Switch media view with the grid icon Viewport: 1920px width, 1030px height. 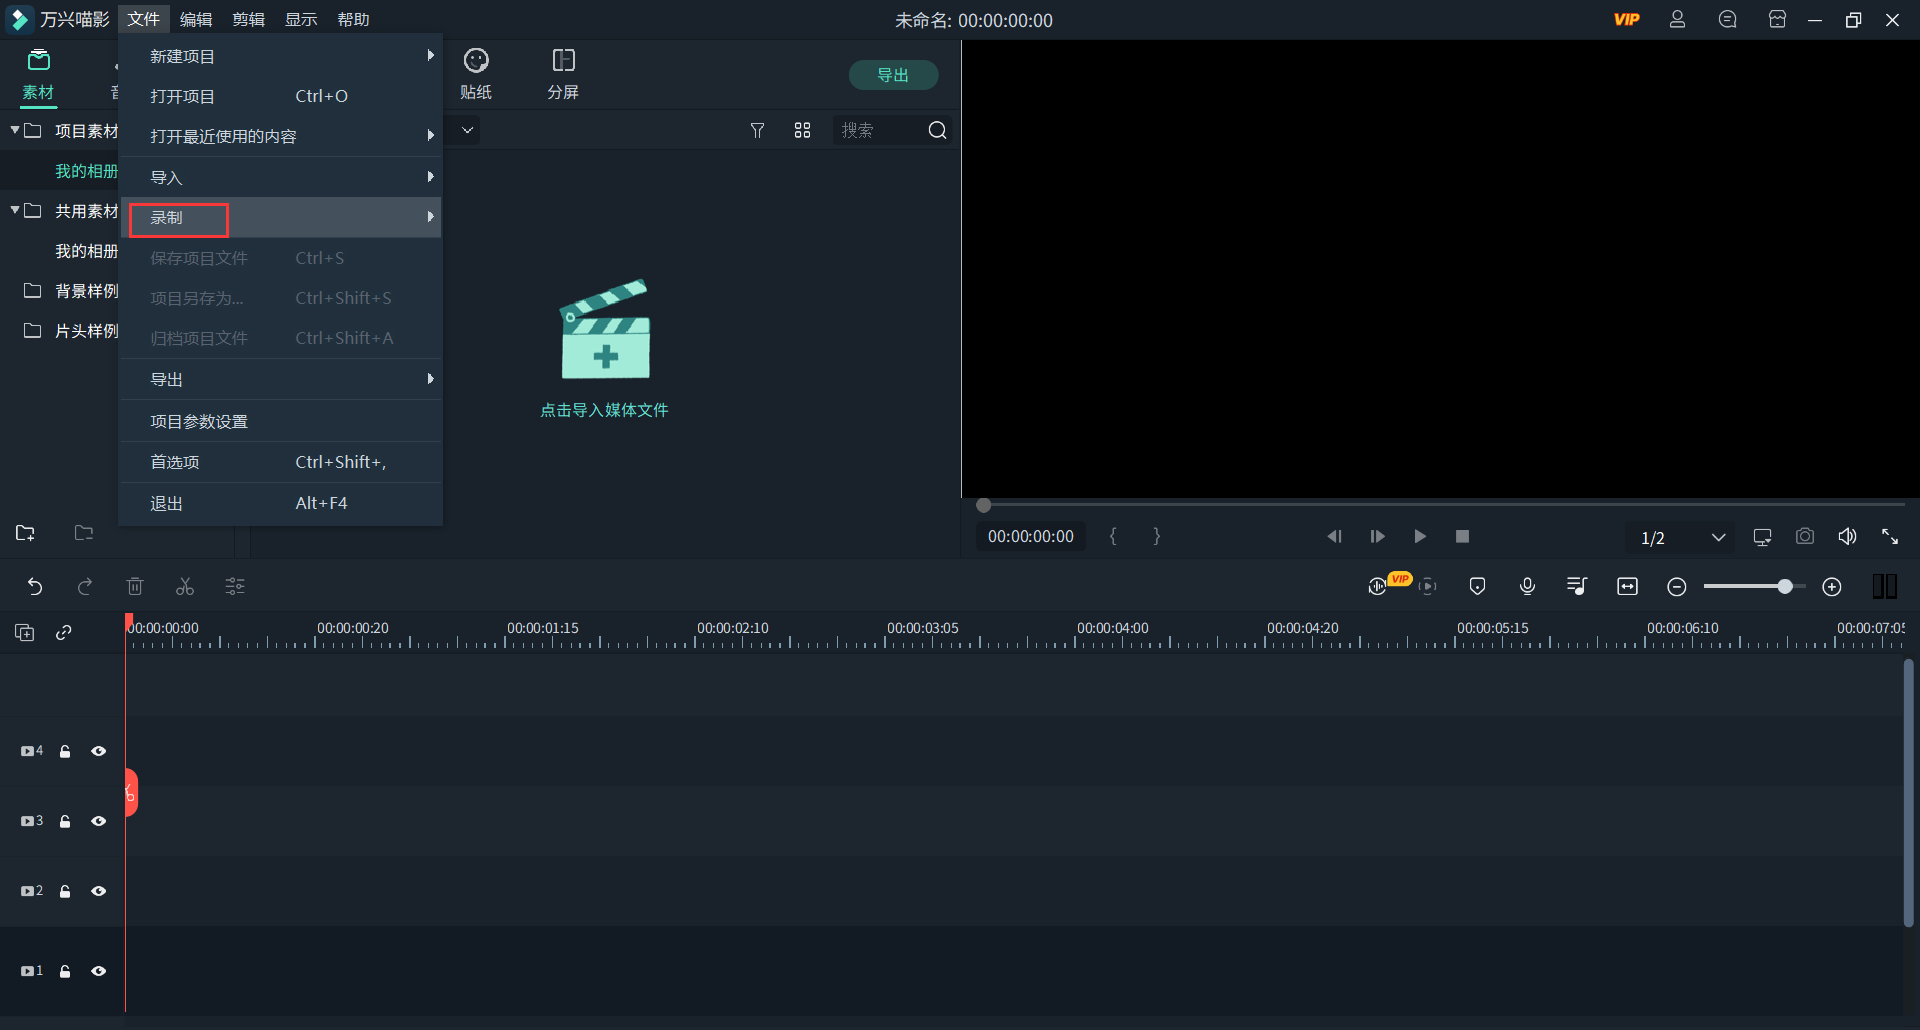coord(802,131)
